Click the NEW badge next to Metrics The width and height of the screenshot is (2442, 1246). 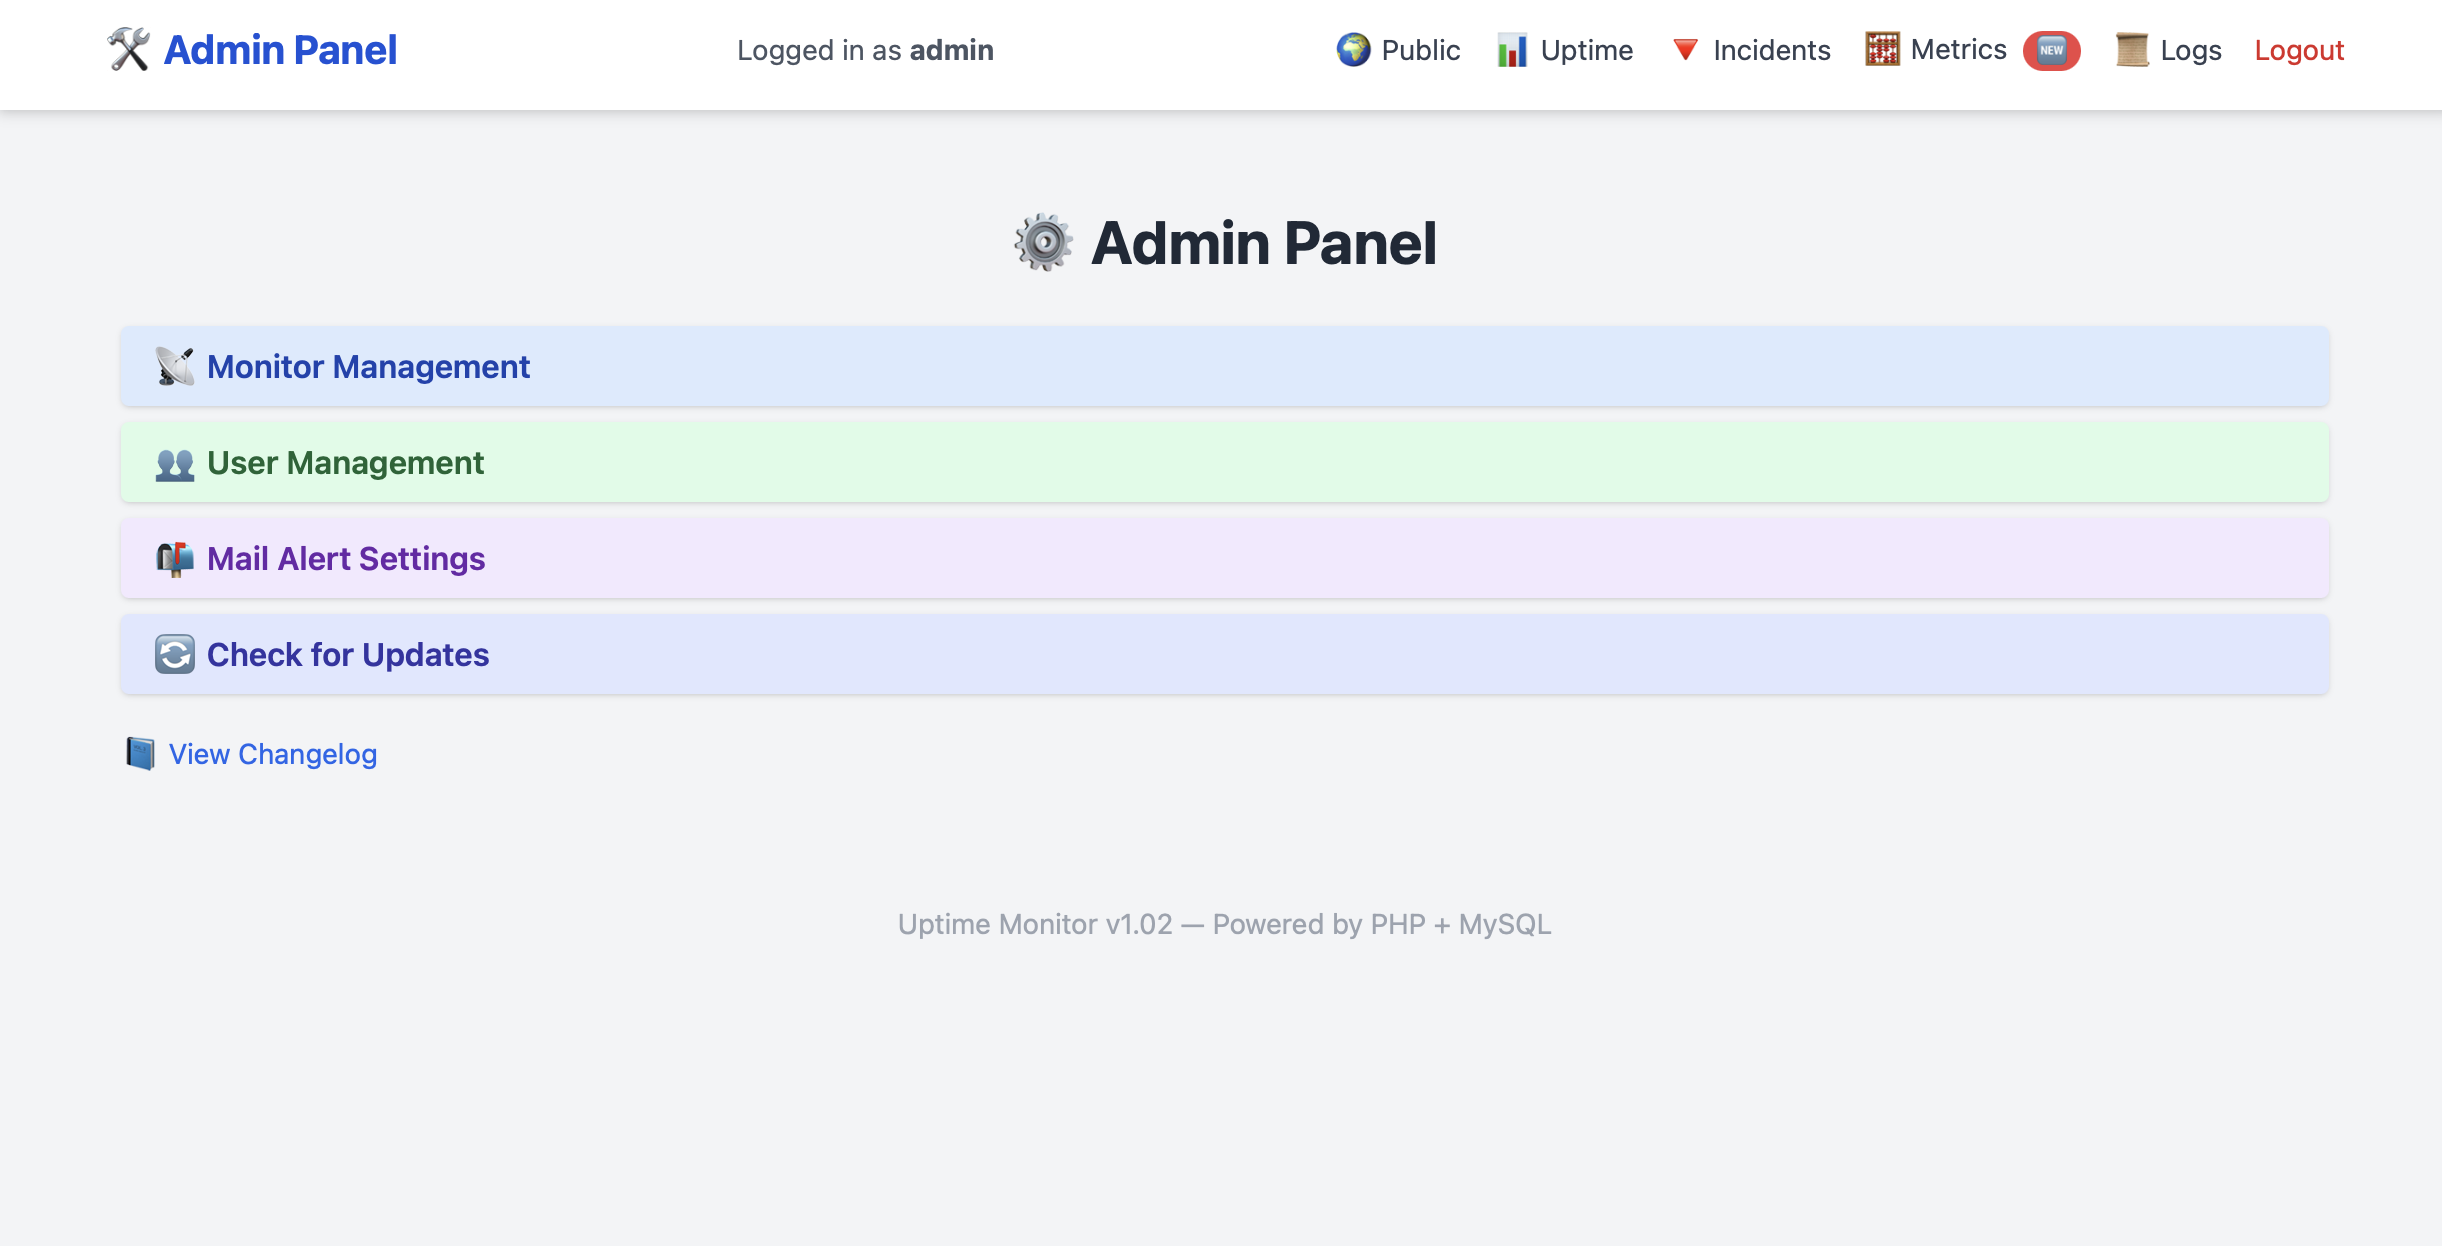(2051, 49)
